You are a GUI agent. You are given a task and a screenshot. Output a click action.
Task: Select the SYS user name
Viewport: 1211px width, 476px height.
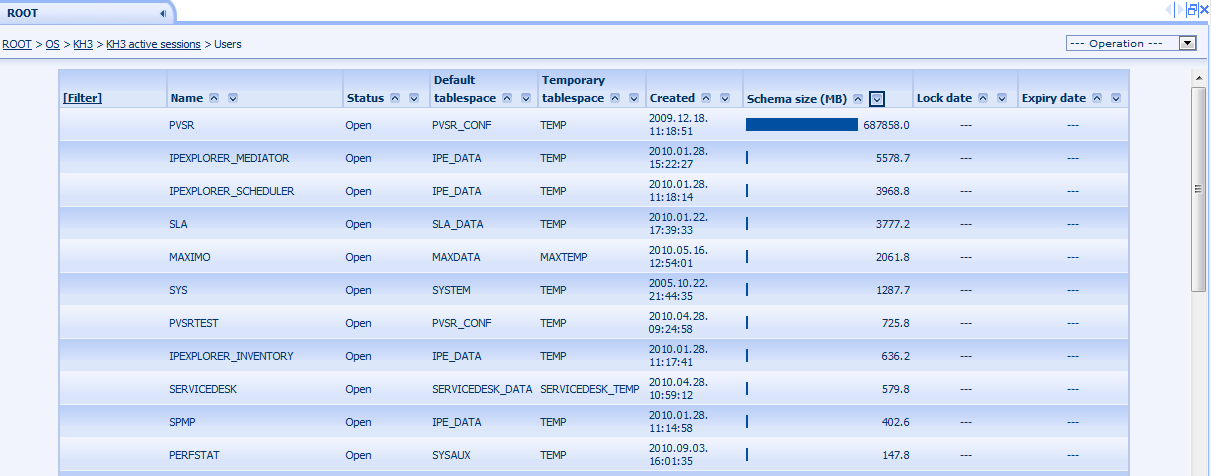coord(179,290)
